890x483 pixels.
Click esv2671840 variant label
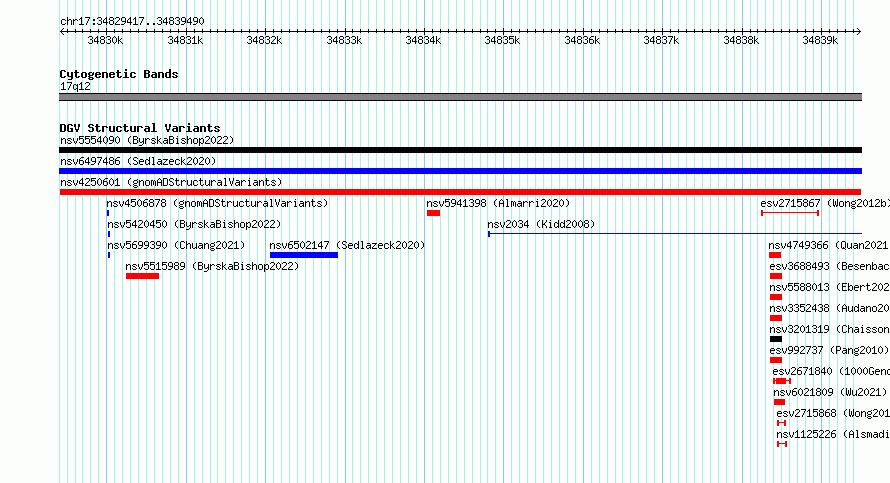(831, 371)
